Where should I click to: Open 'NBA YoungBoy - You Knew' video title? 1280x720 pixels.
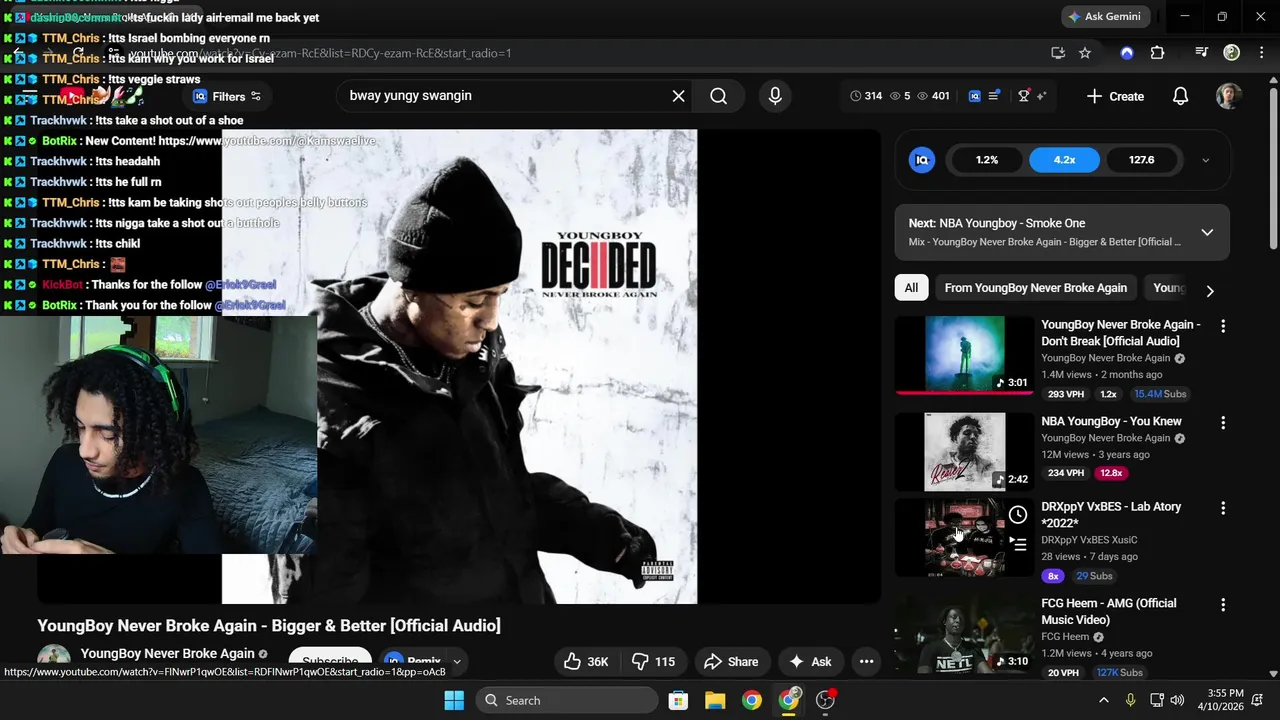click(x=1111, y=421)
